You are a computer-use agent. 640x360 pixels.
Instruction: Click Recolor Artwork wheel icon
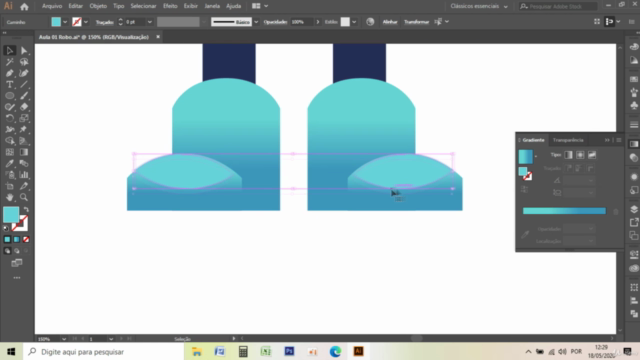click(370, 22)
